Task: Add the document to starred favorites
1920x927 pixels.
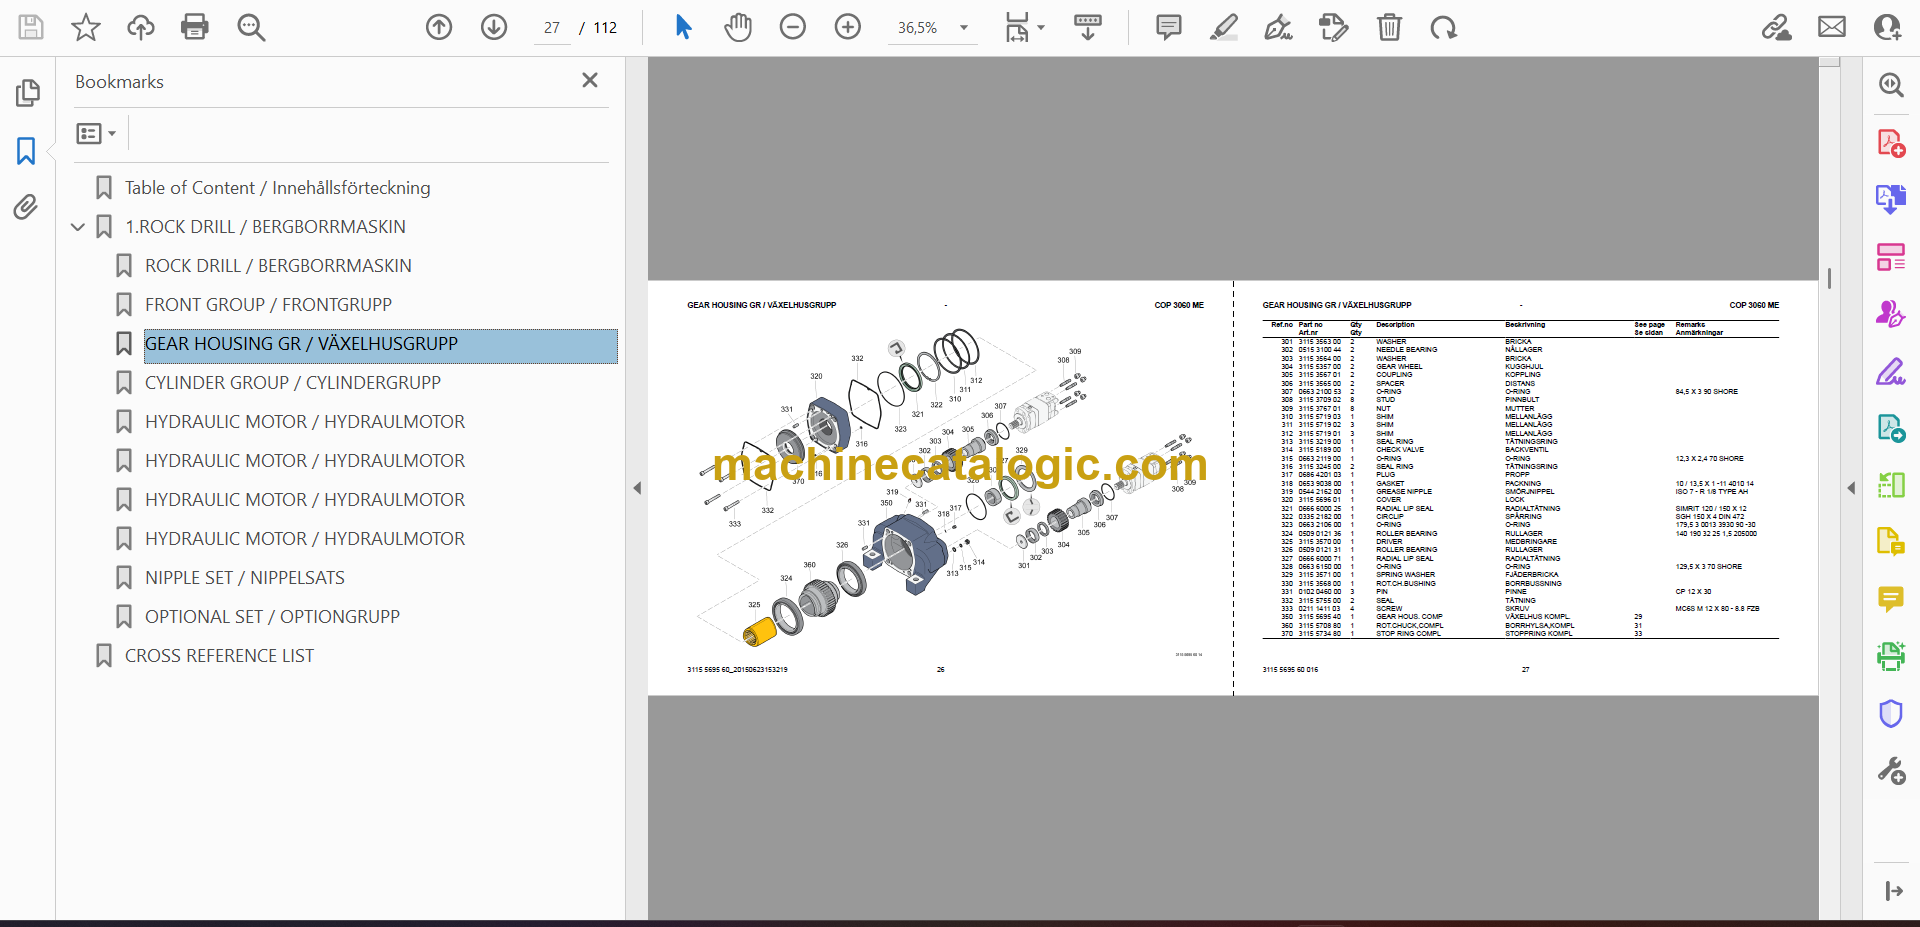Action: pyautogui.click(x=86, y=27)
